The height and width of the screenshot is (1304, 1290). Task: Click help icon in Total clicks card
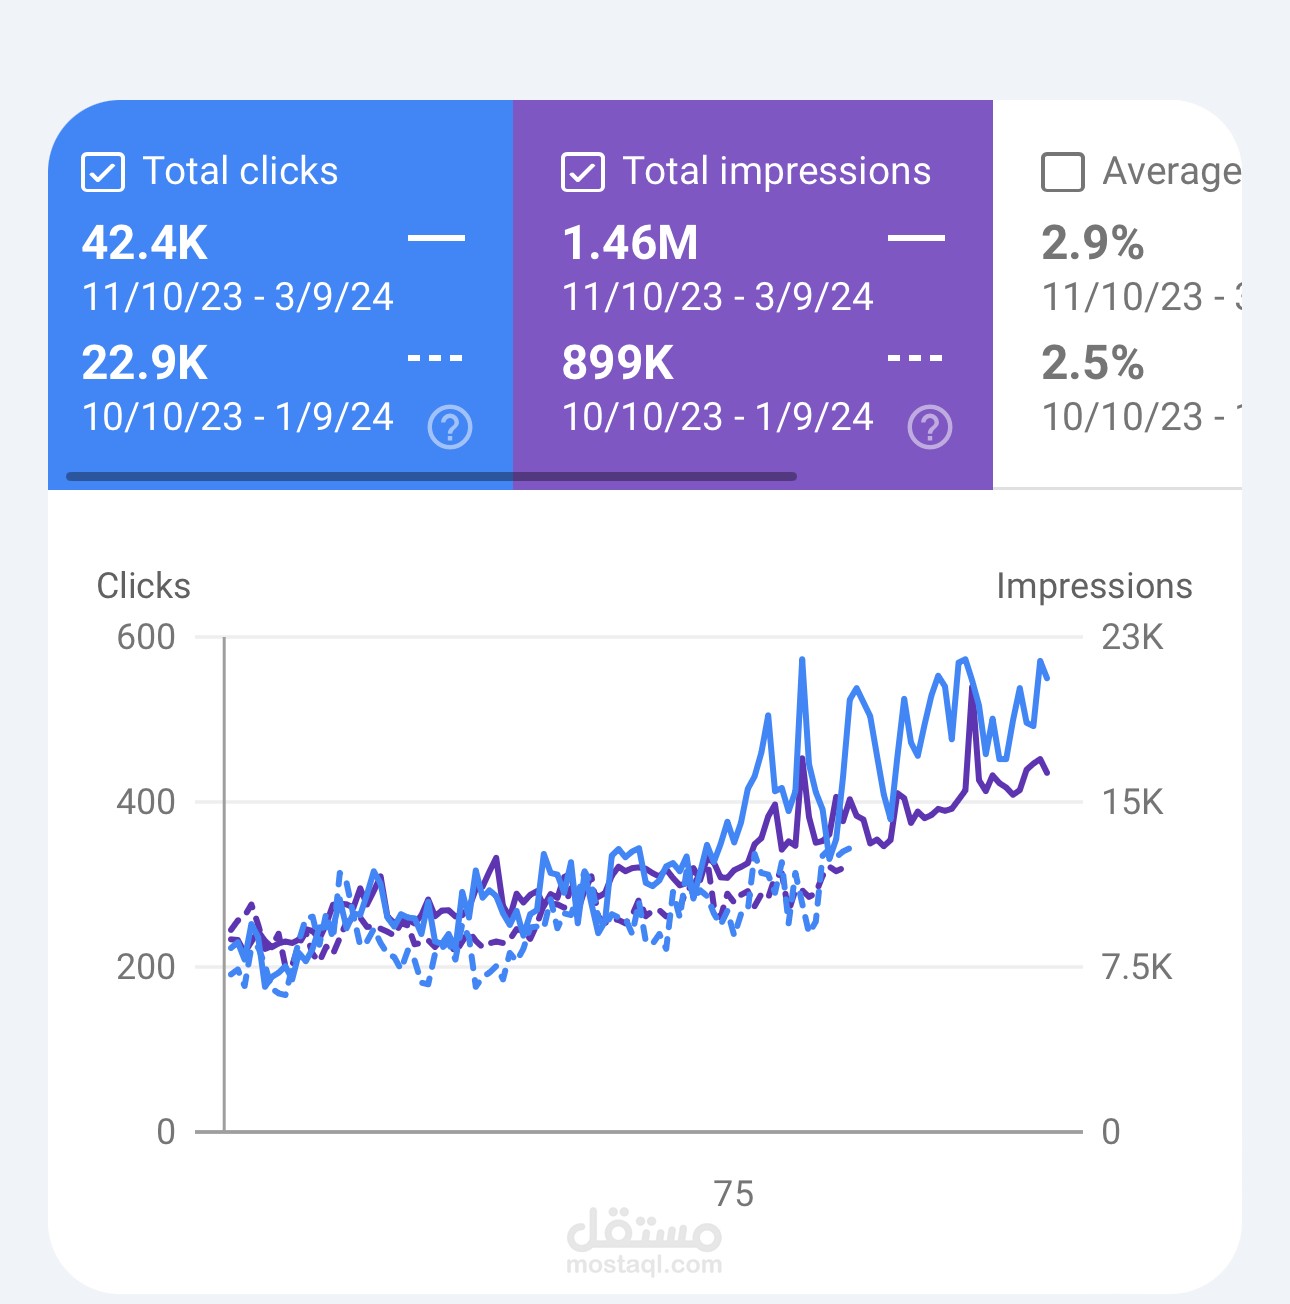[450, 427]
